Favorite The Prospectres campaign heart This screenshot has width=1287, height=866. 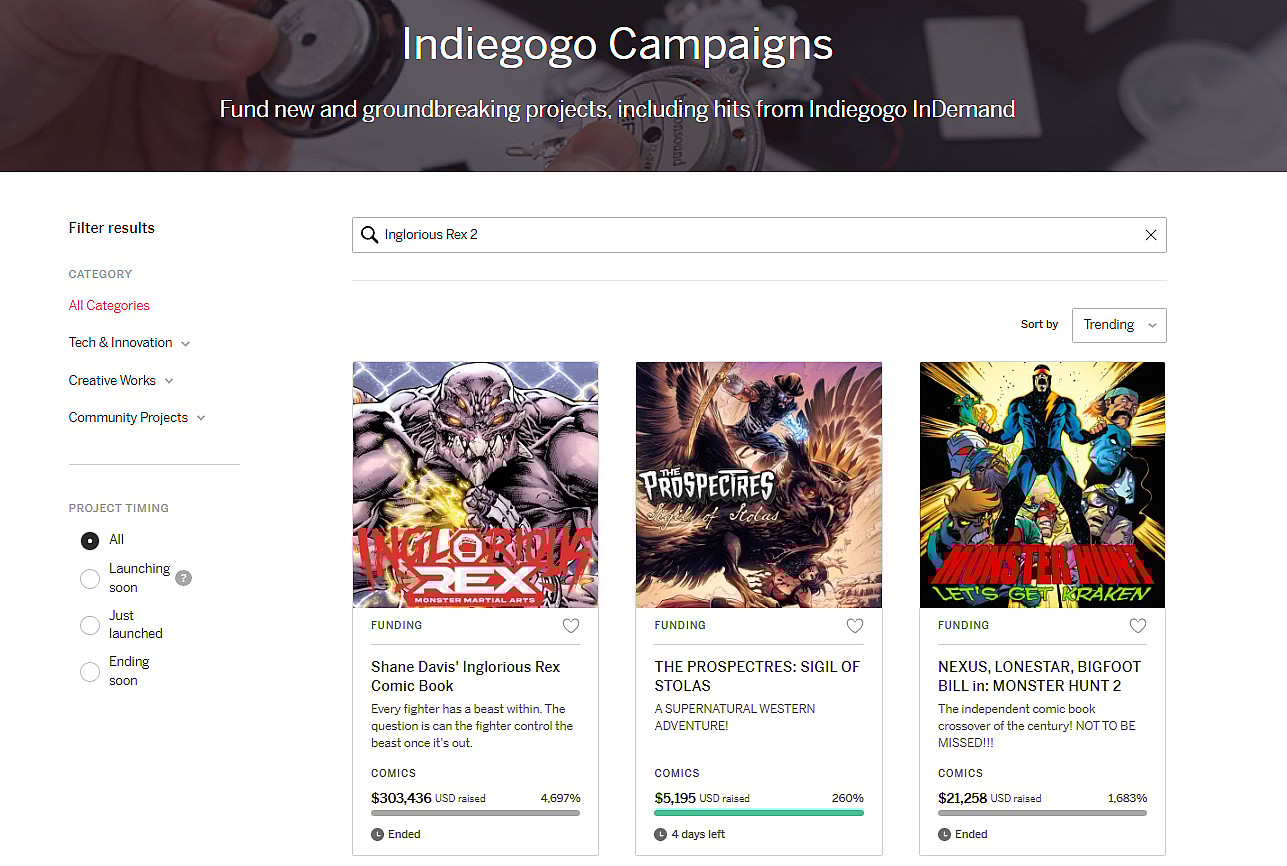coord(855,626)
